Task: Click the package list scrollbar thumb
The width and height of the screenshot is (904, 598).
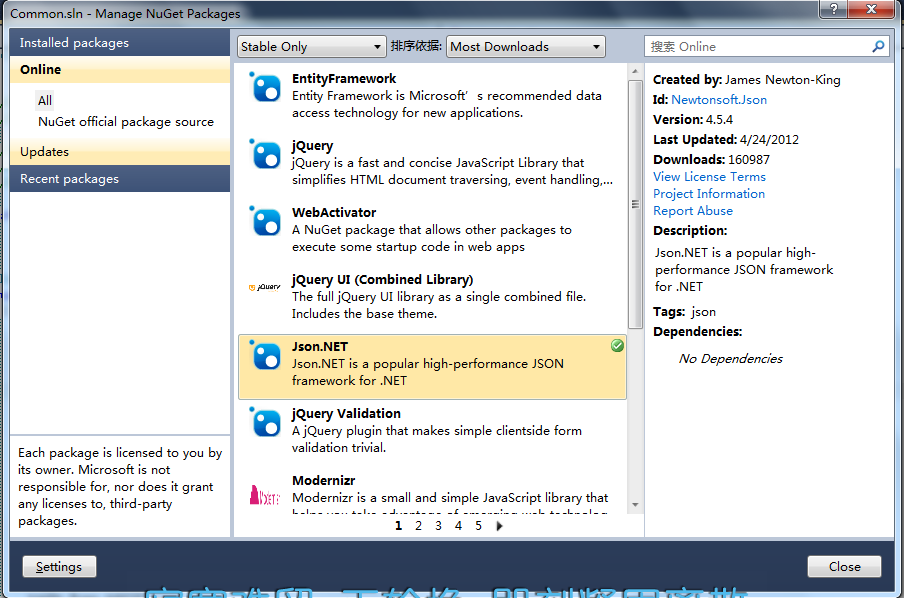Action: tap(635, 204)
